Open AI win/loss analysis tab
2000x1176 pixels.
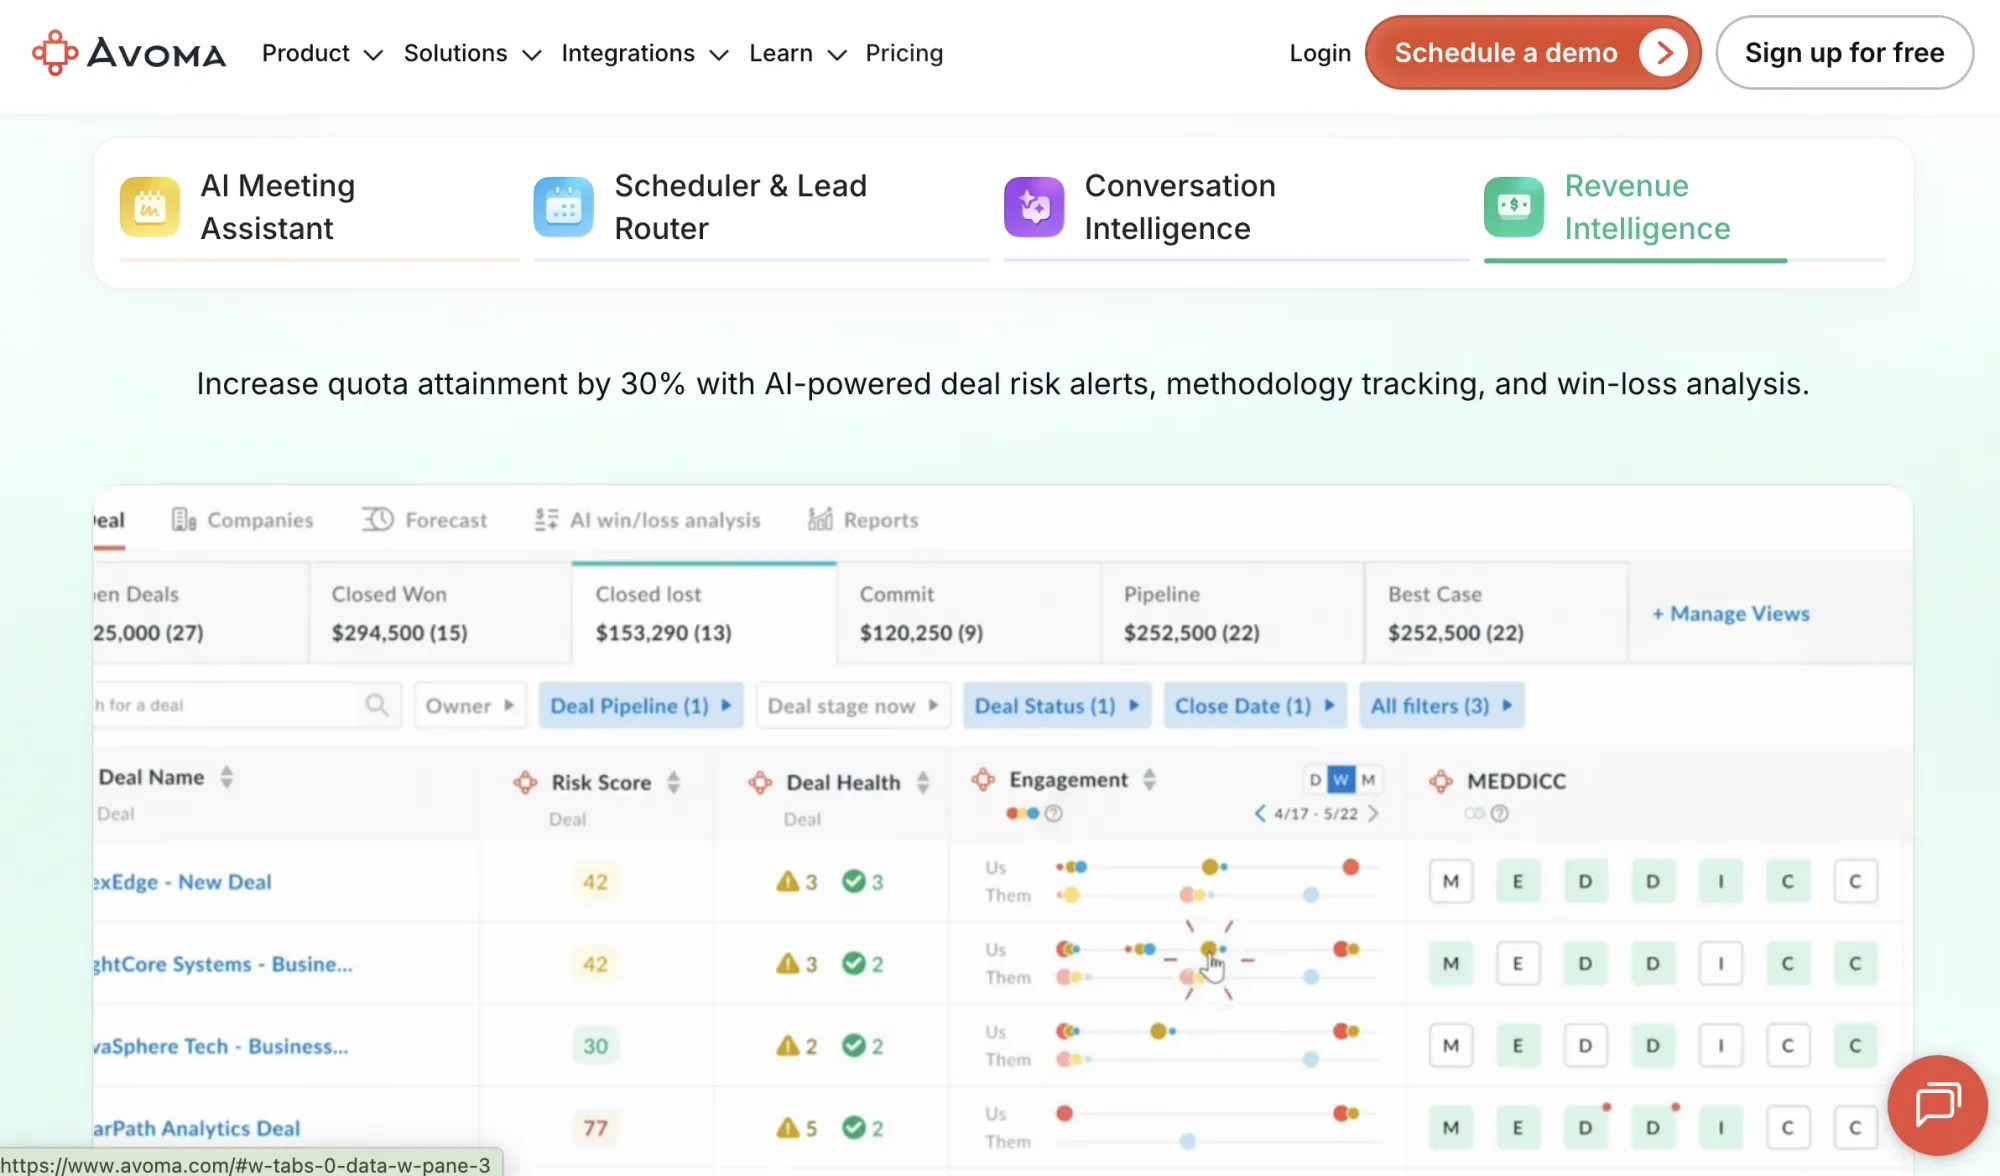tap(647, 520)
